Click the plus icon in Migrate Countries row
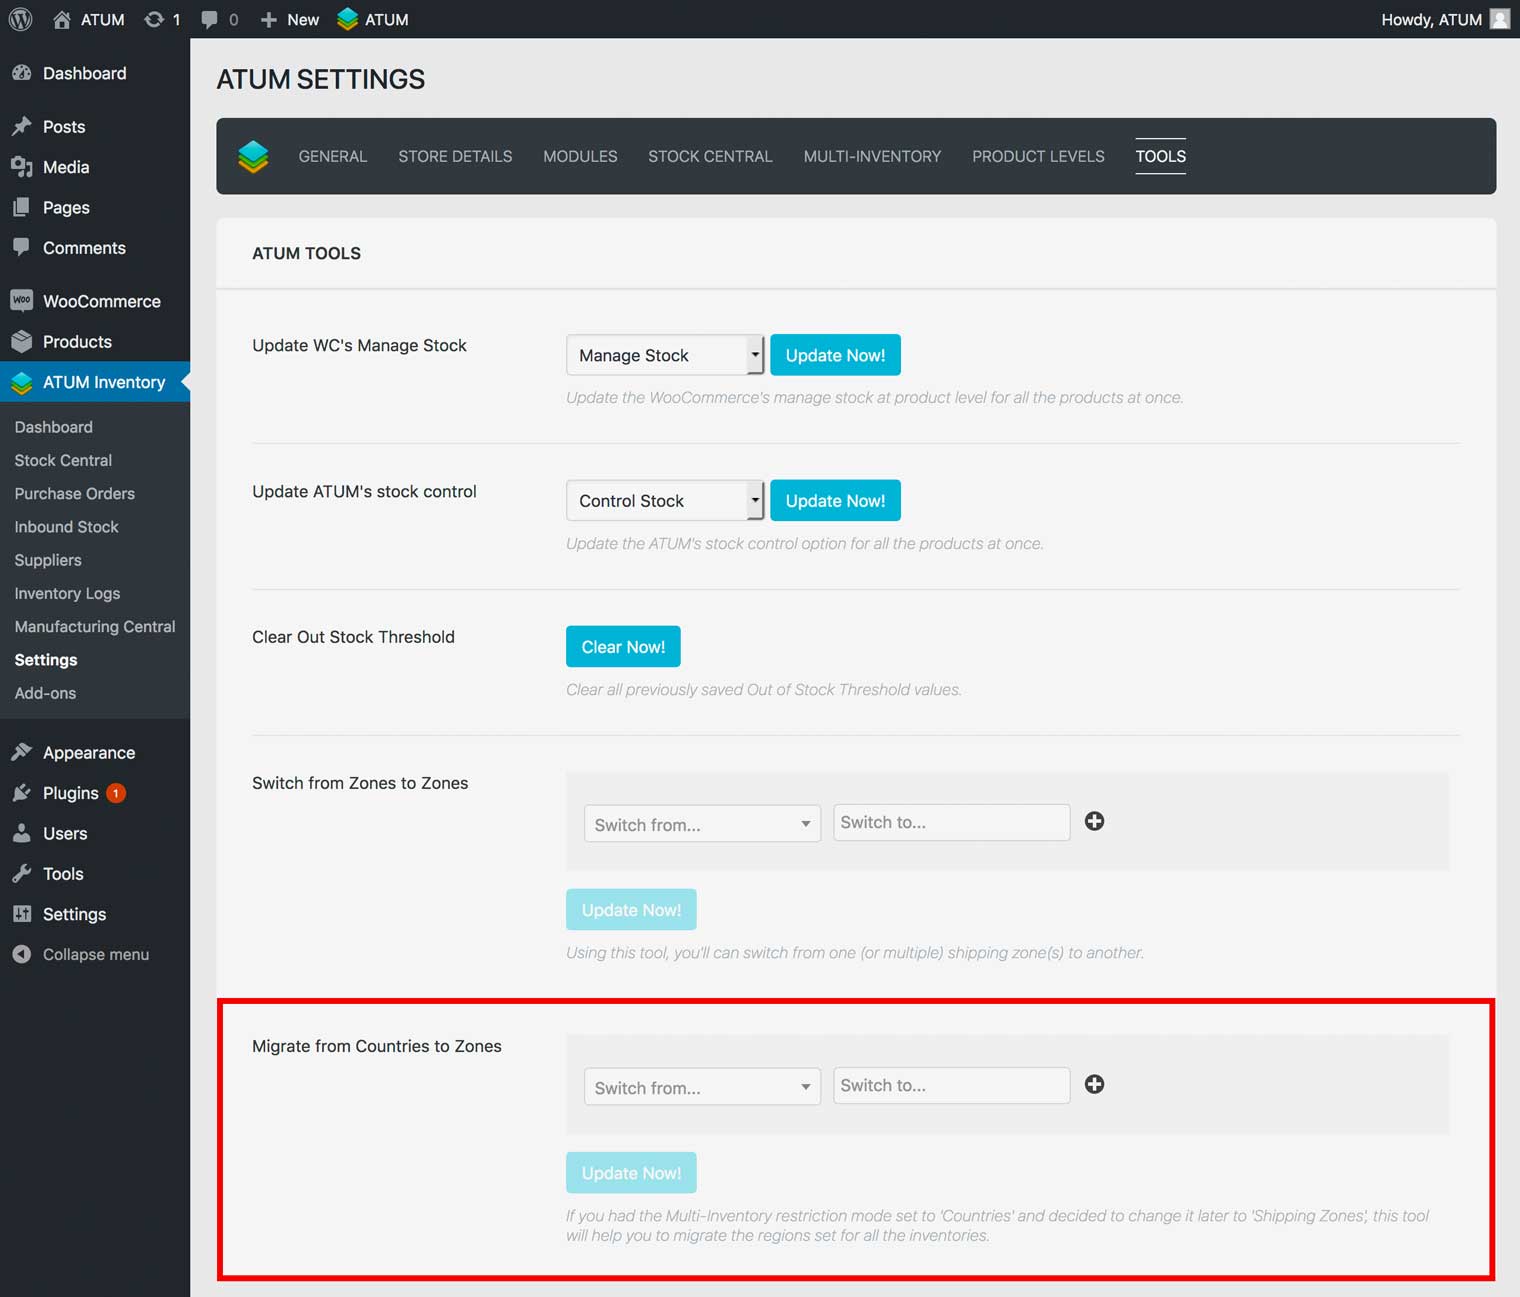This screenshot has width=1520, height=1297. pyautogui.click(x=1094, y=1084)
